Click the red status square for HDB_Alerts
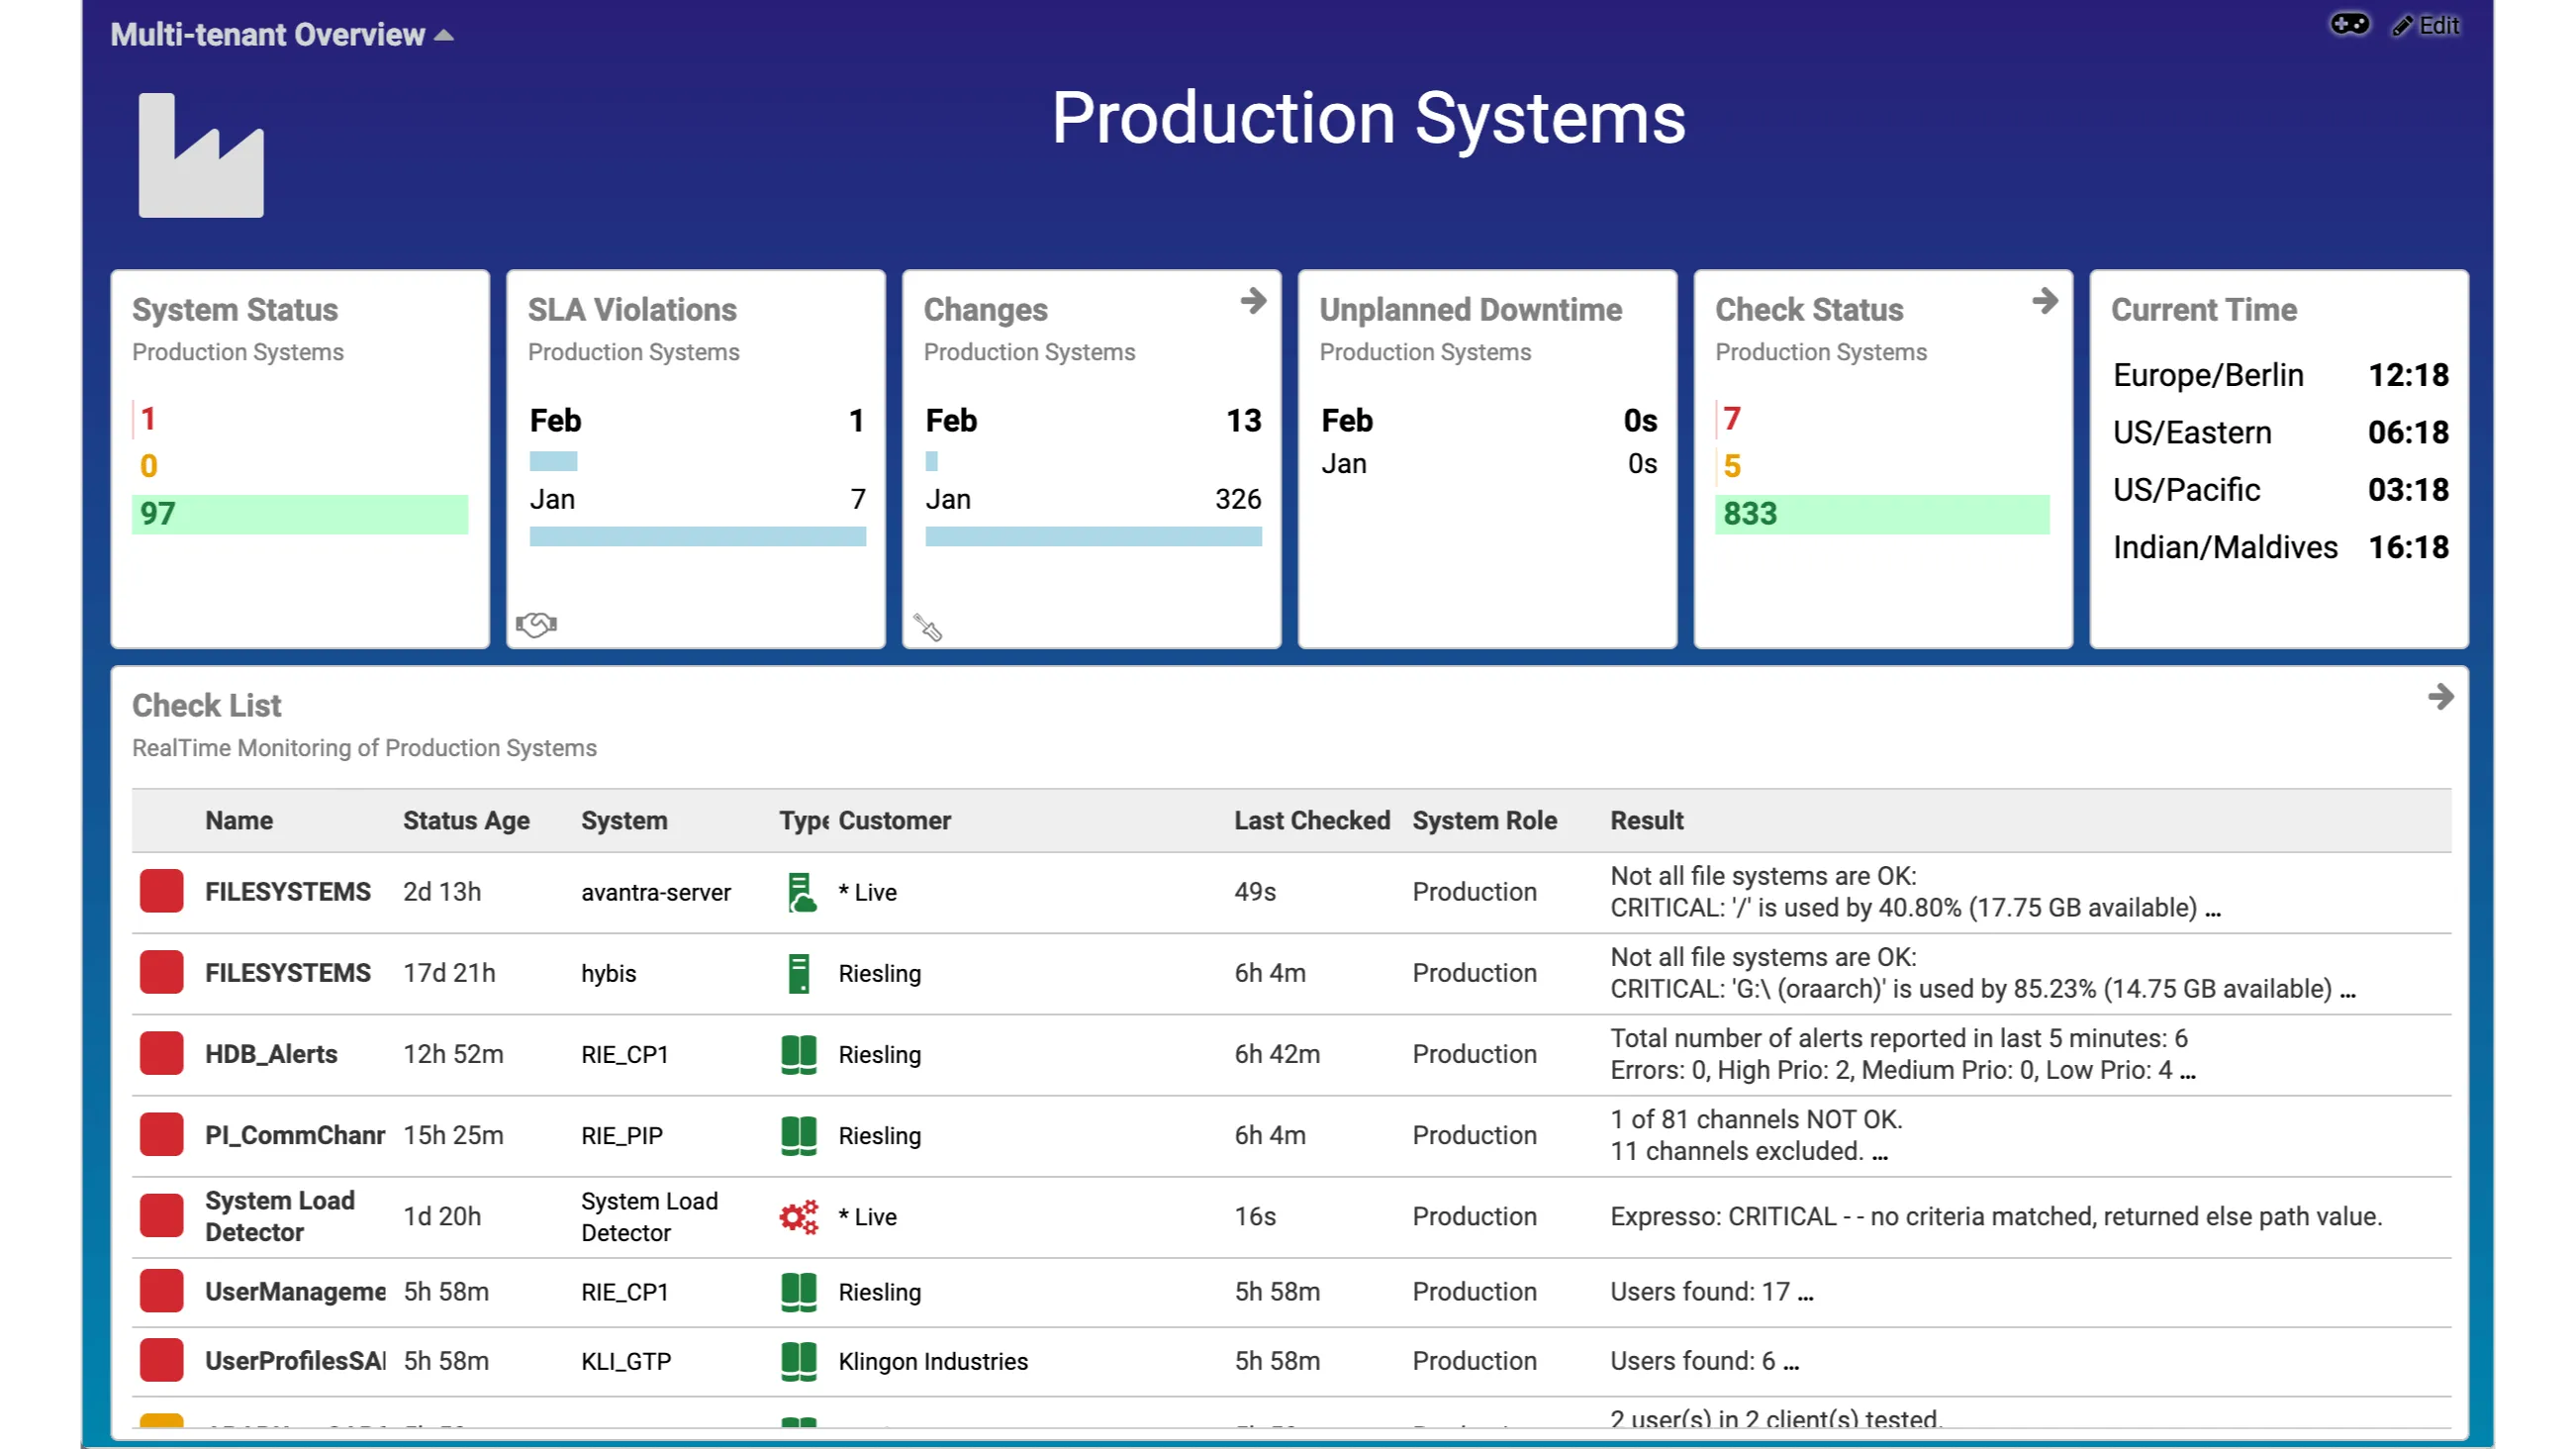 (161, 1054)
